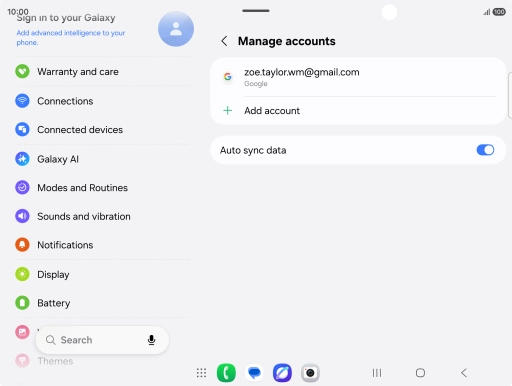Open Connections settings
Viewport: 512px width, 386px height.
pos(102,101)
